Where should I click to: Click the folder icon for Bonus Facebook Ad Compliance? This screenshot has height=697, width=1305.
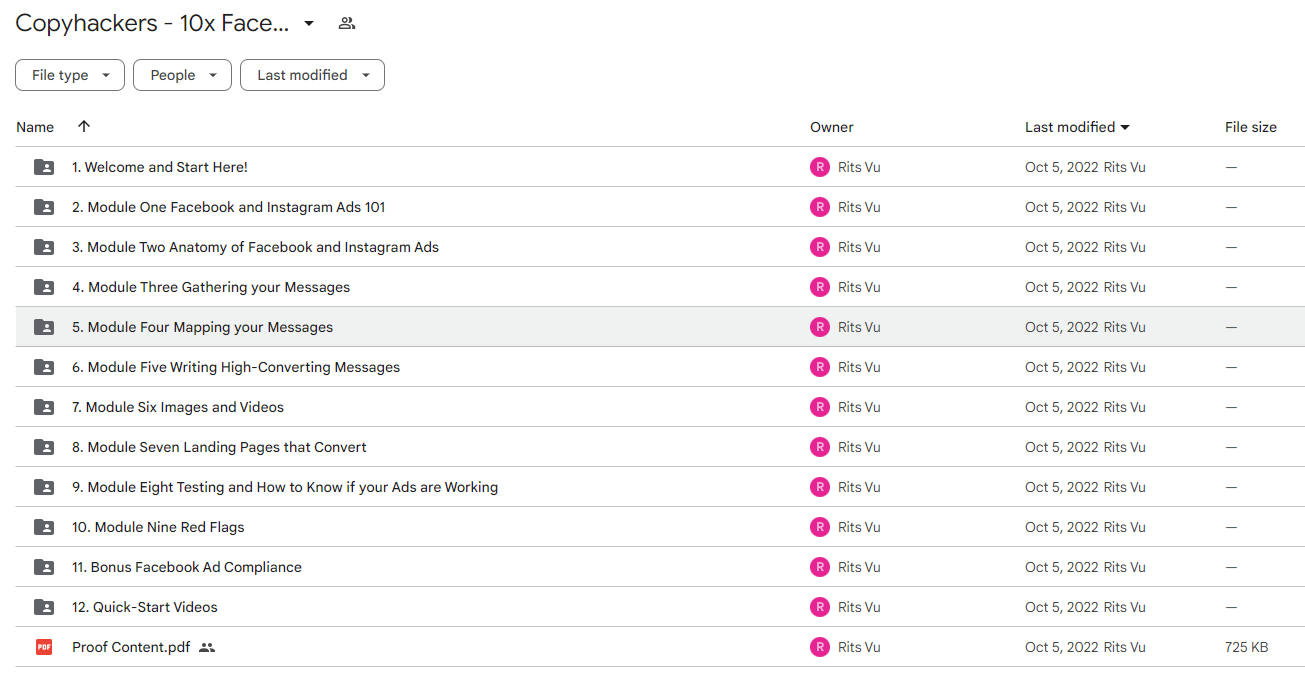tap(44, 567)
